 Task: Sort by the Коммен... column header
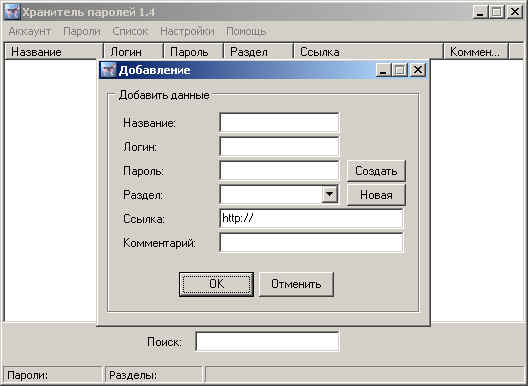476,52
